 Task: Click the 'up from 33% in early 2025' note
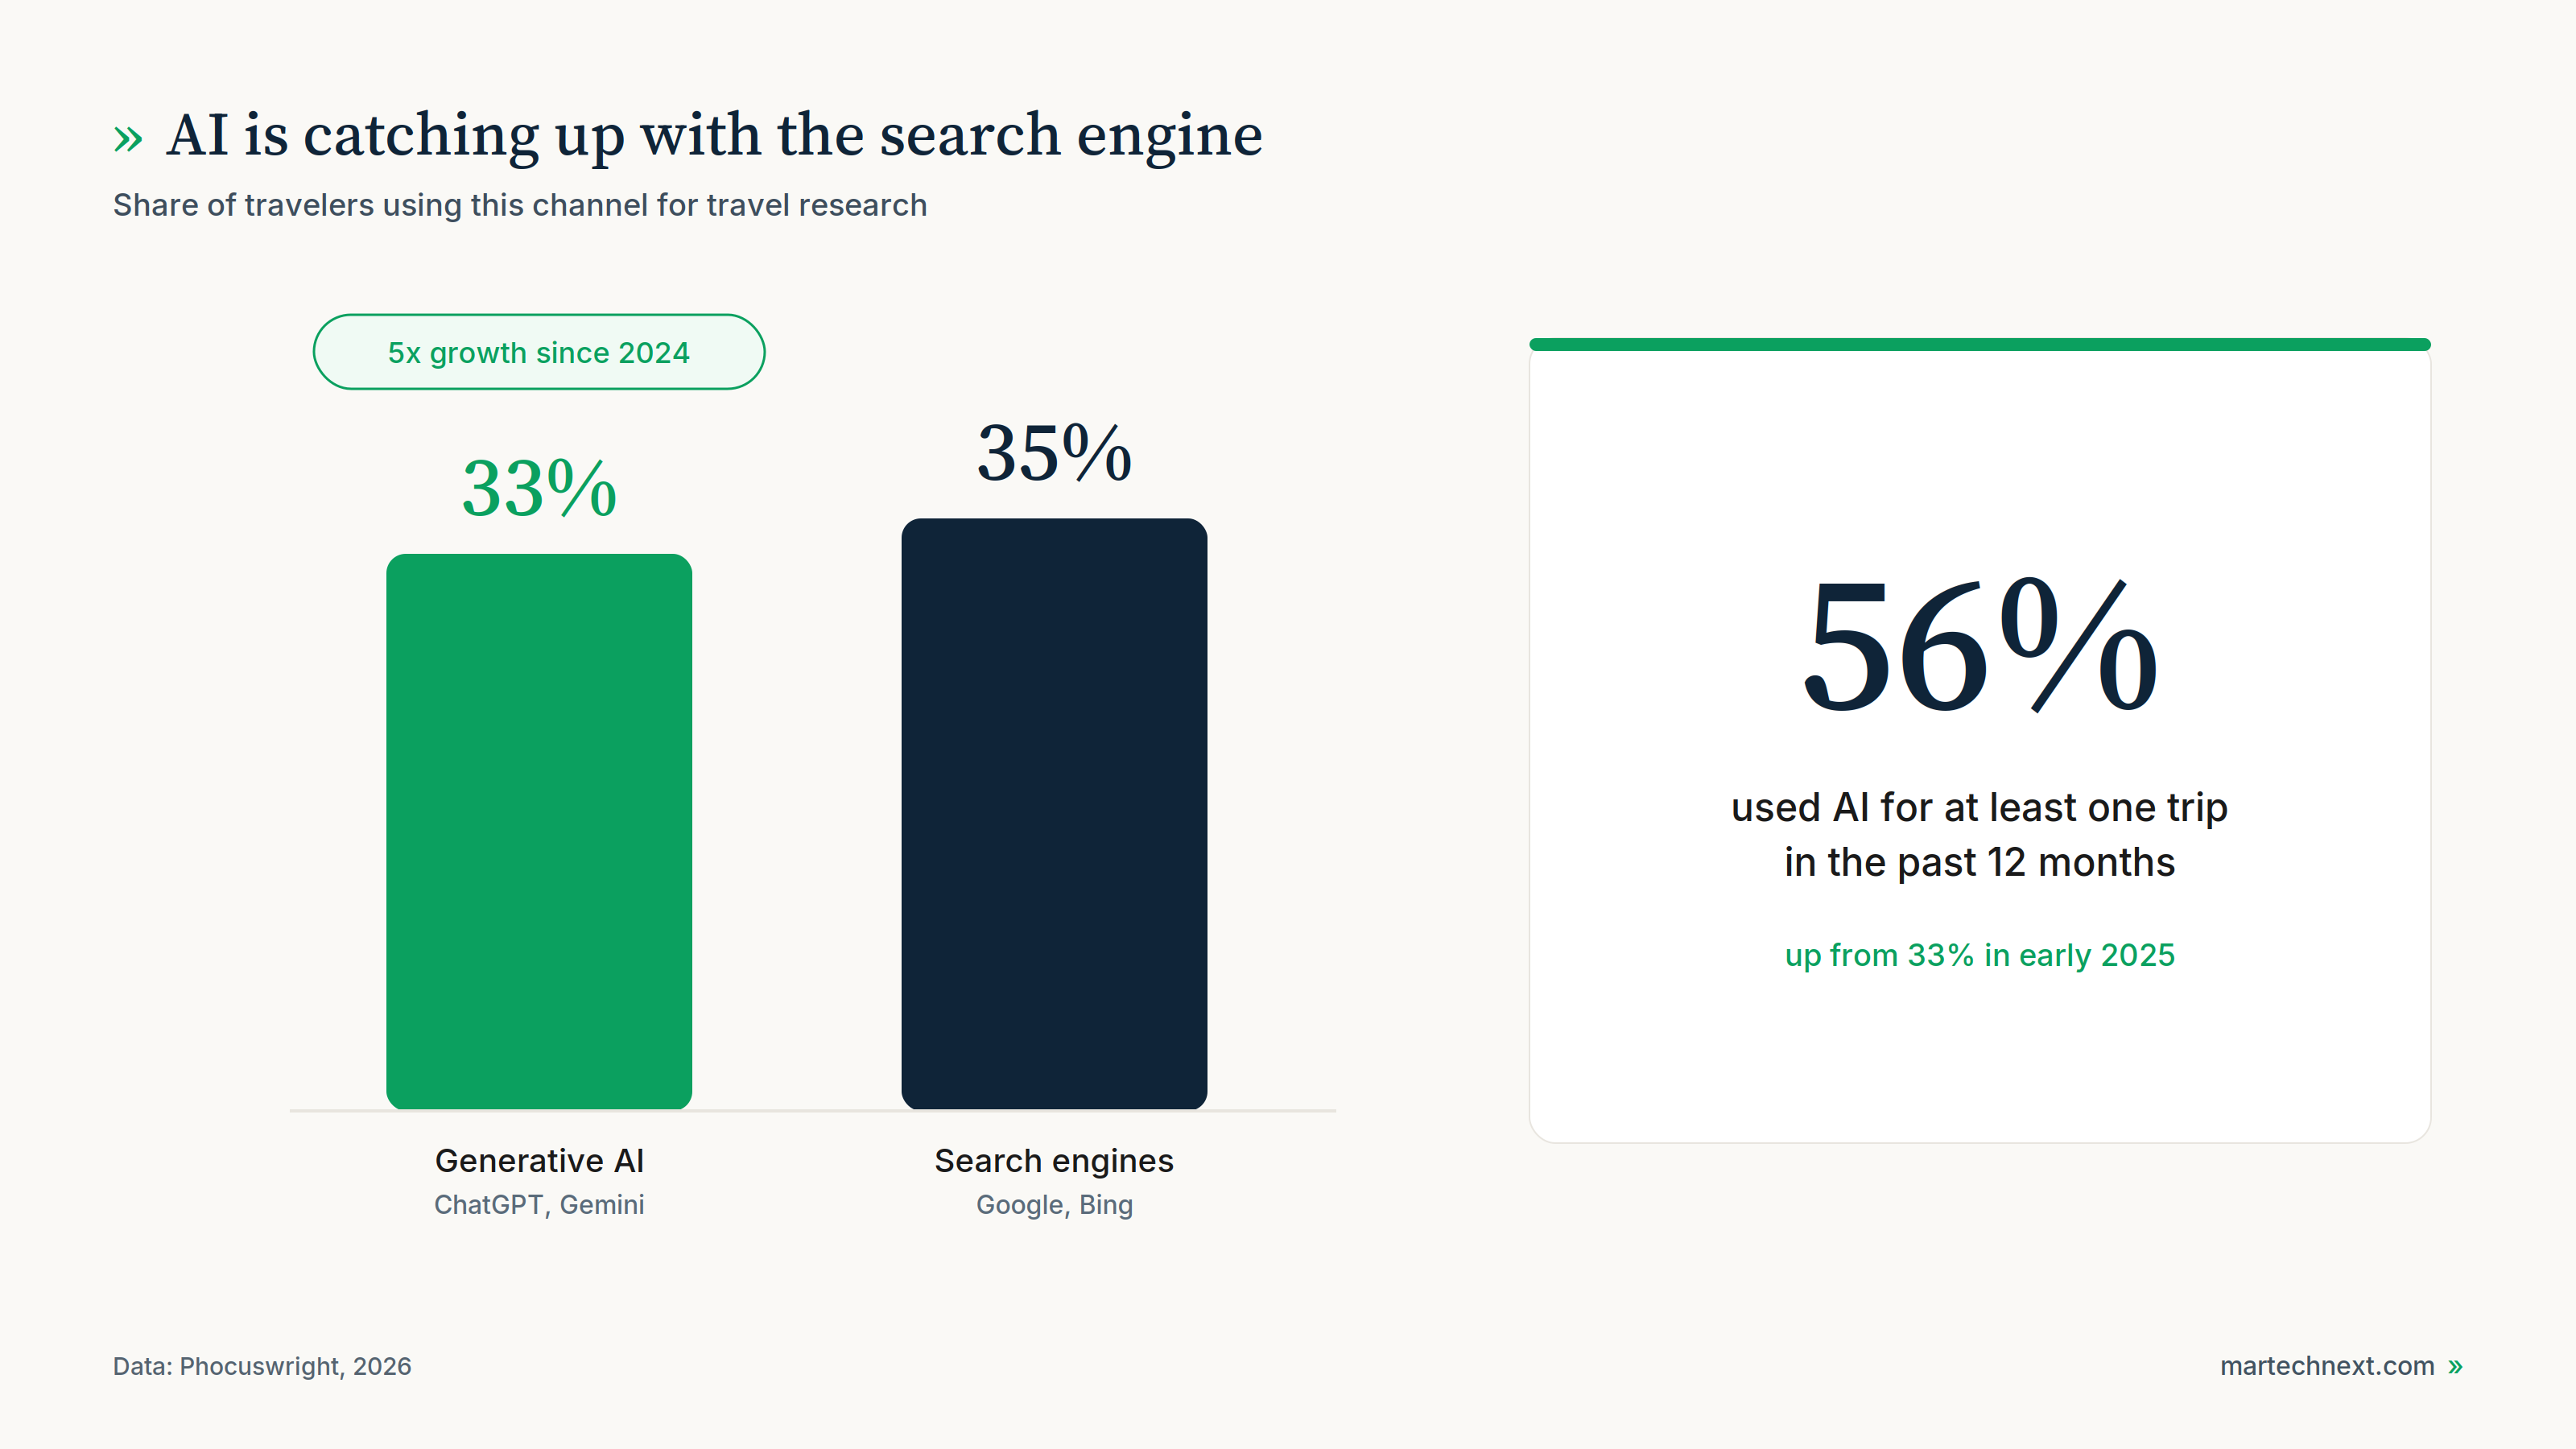tap(1979, 955)
